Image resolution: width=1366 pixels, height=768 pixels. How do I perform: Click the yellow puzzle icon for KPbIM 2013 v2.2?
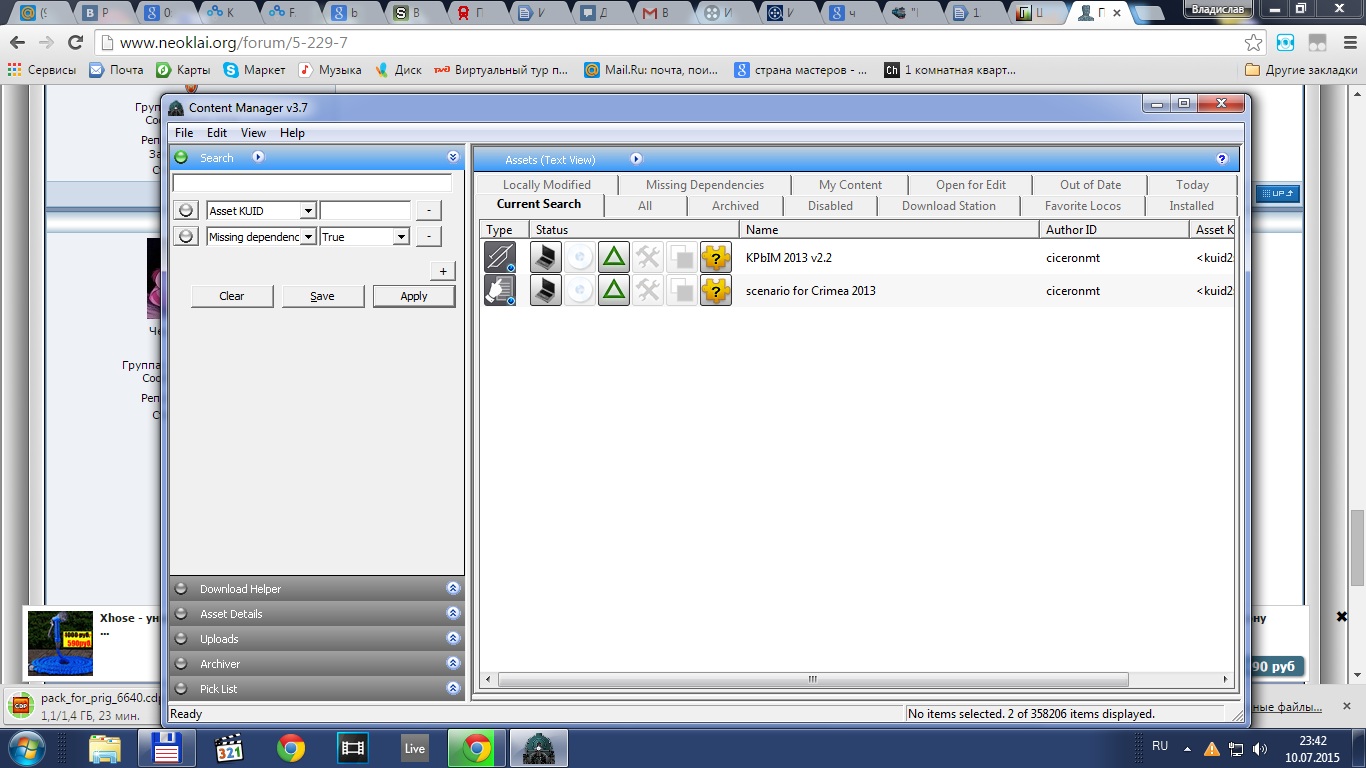[x=715, y=258]
